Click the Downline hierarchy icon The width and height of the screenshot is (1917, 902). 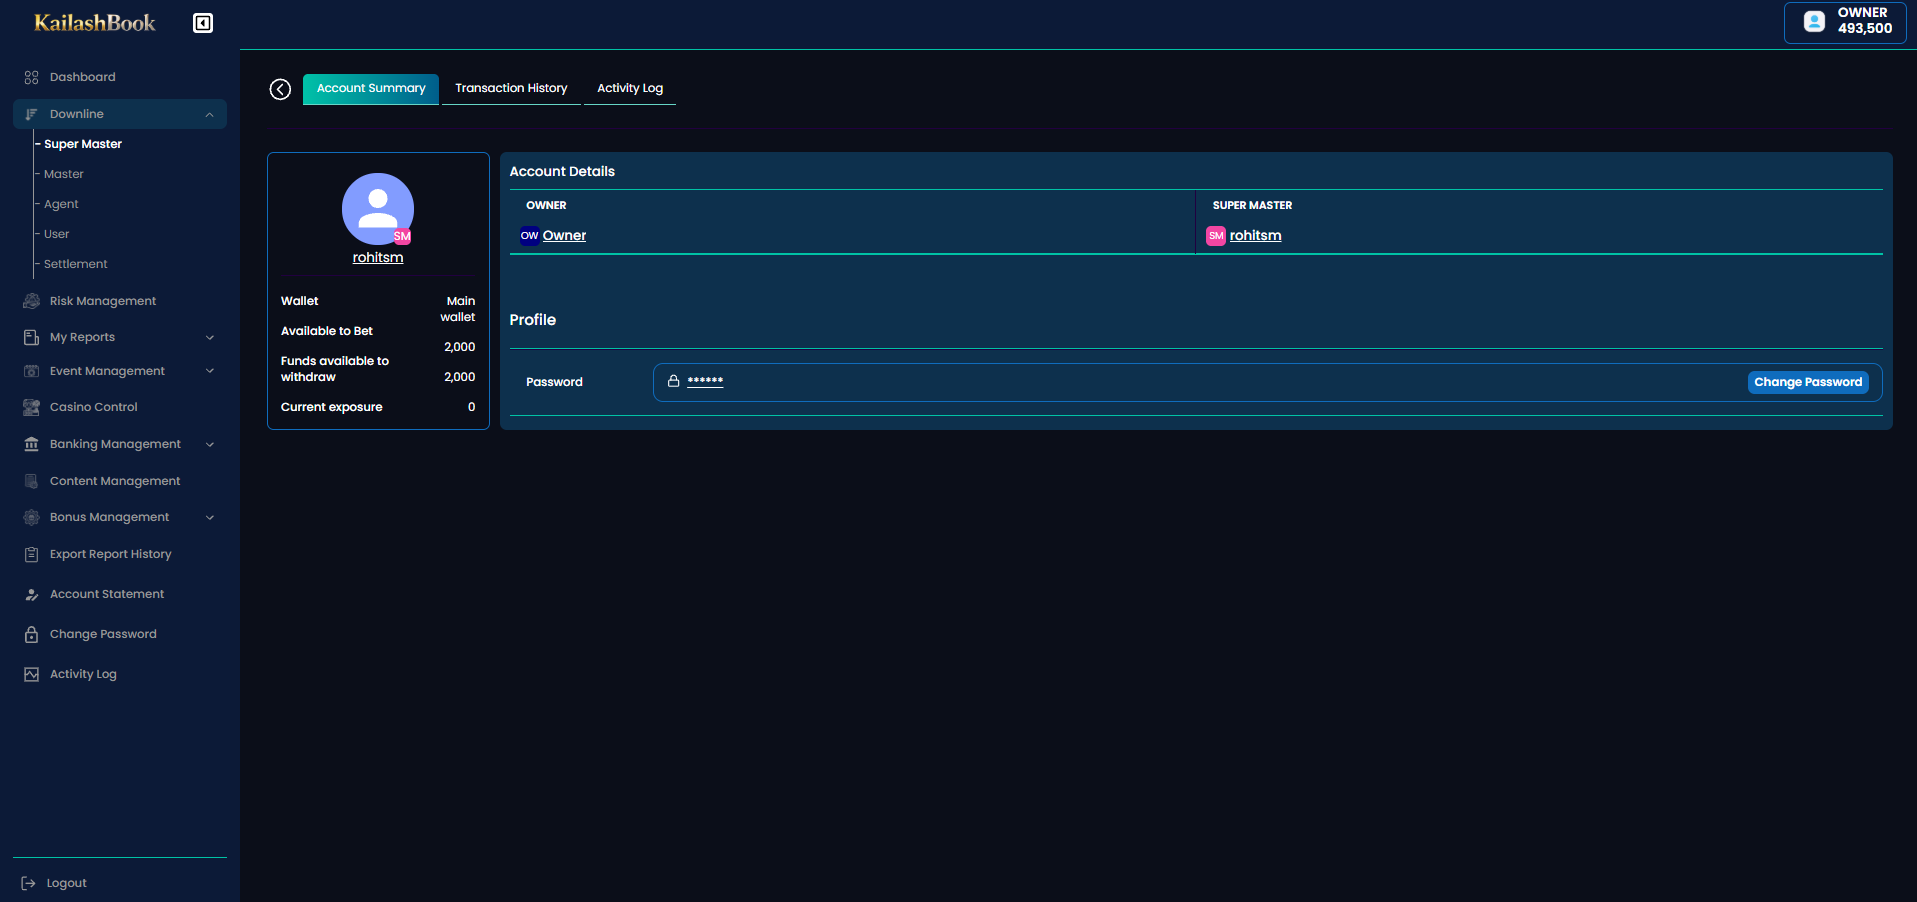tap(31, 114)
